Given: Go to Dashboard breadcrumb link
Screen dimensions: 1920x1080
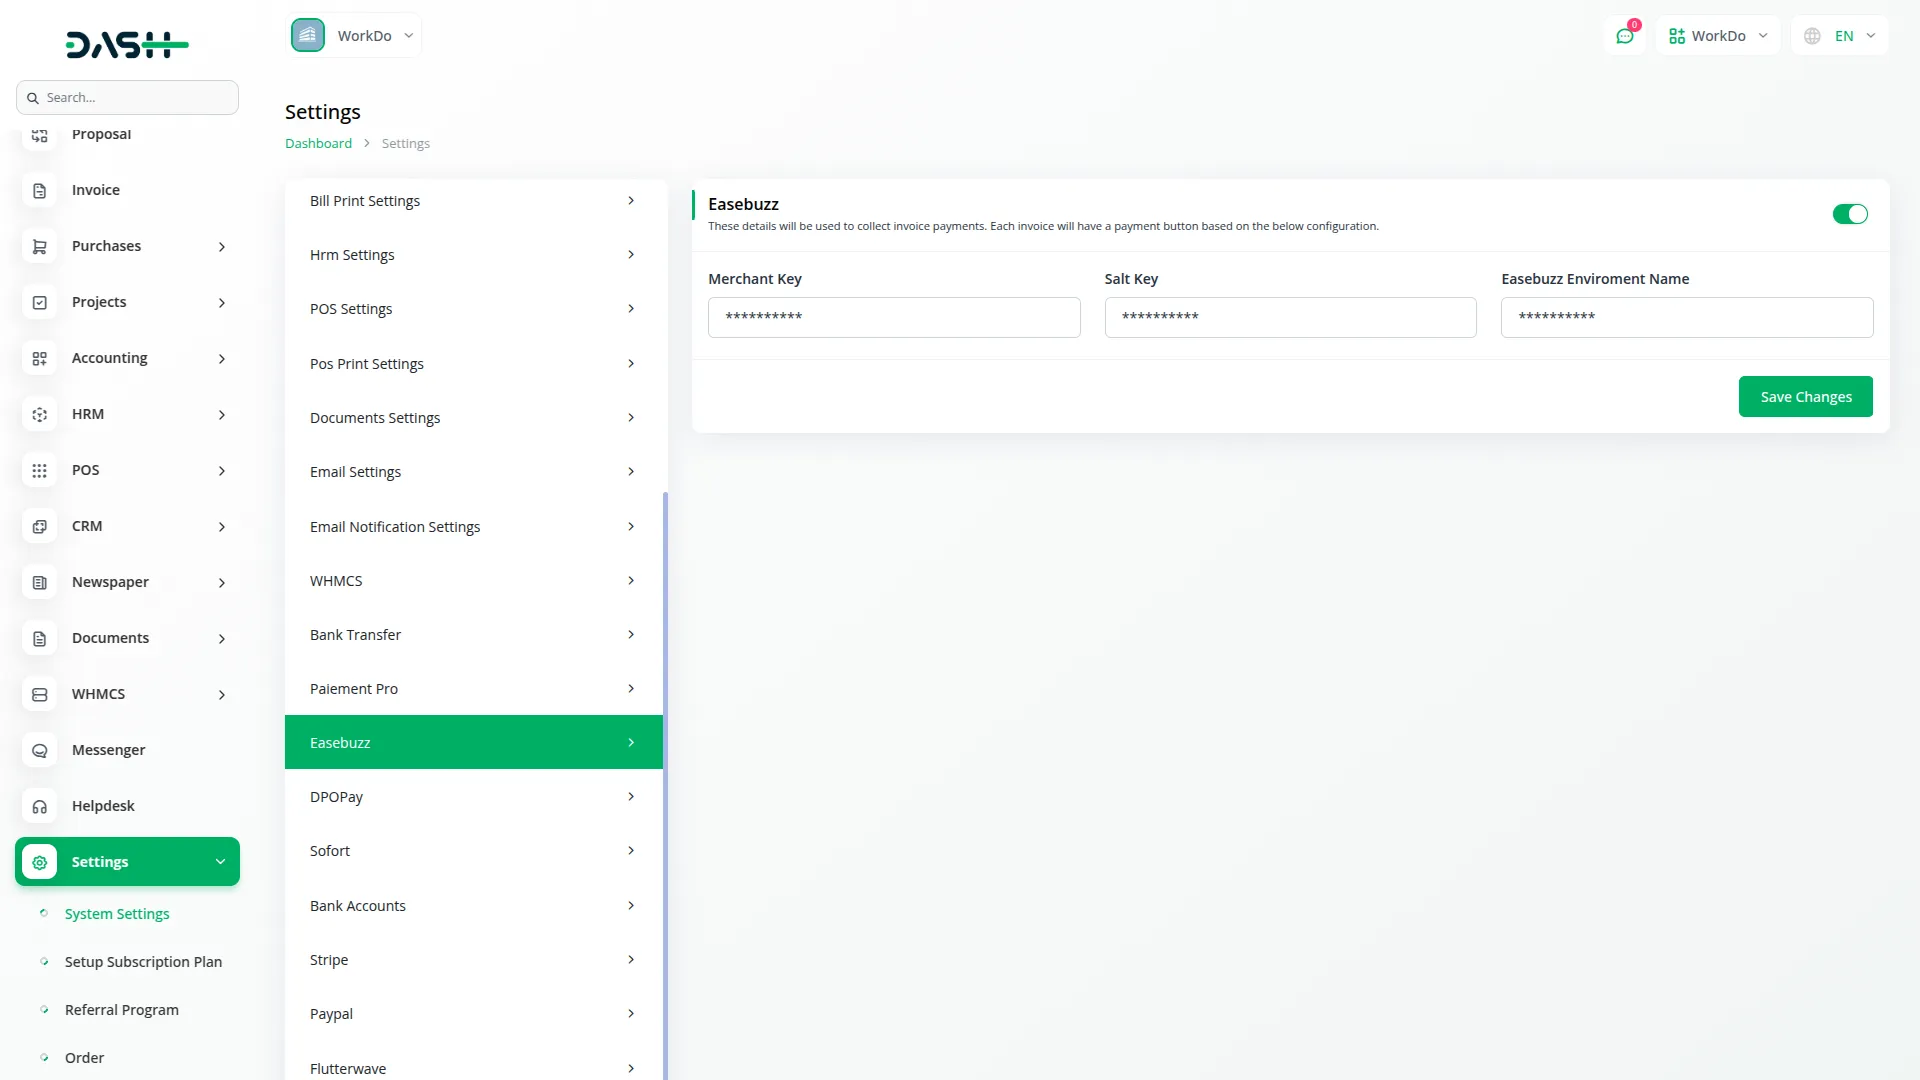Looking at the screenshot, I should point(318,143).
